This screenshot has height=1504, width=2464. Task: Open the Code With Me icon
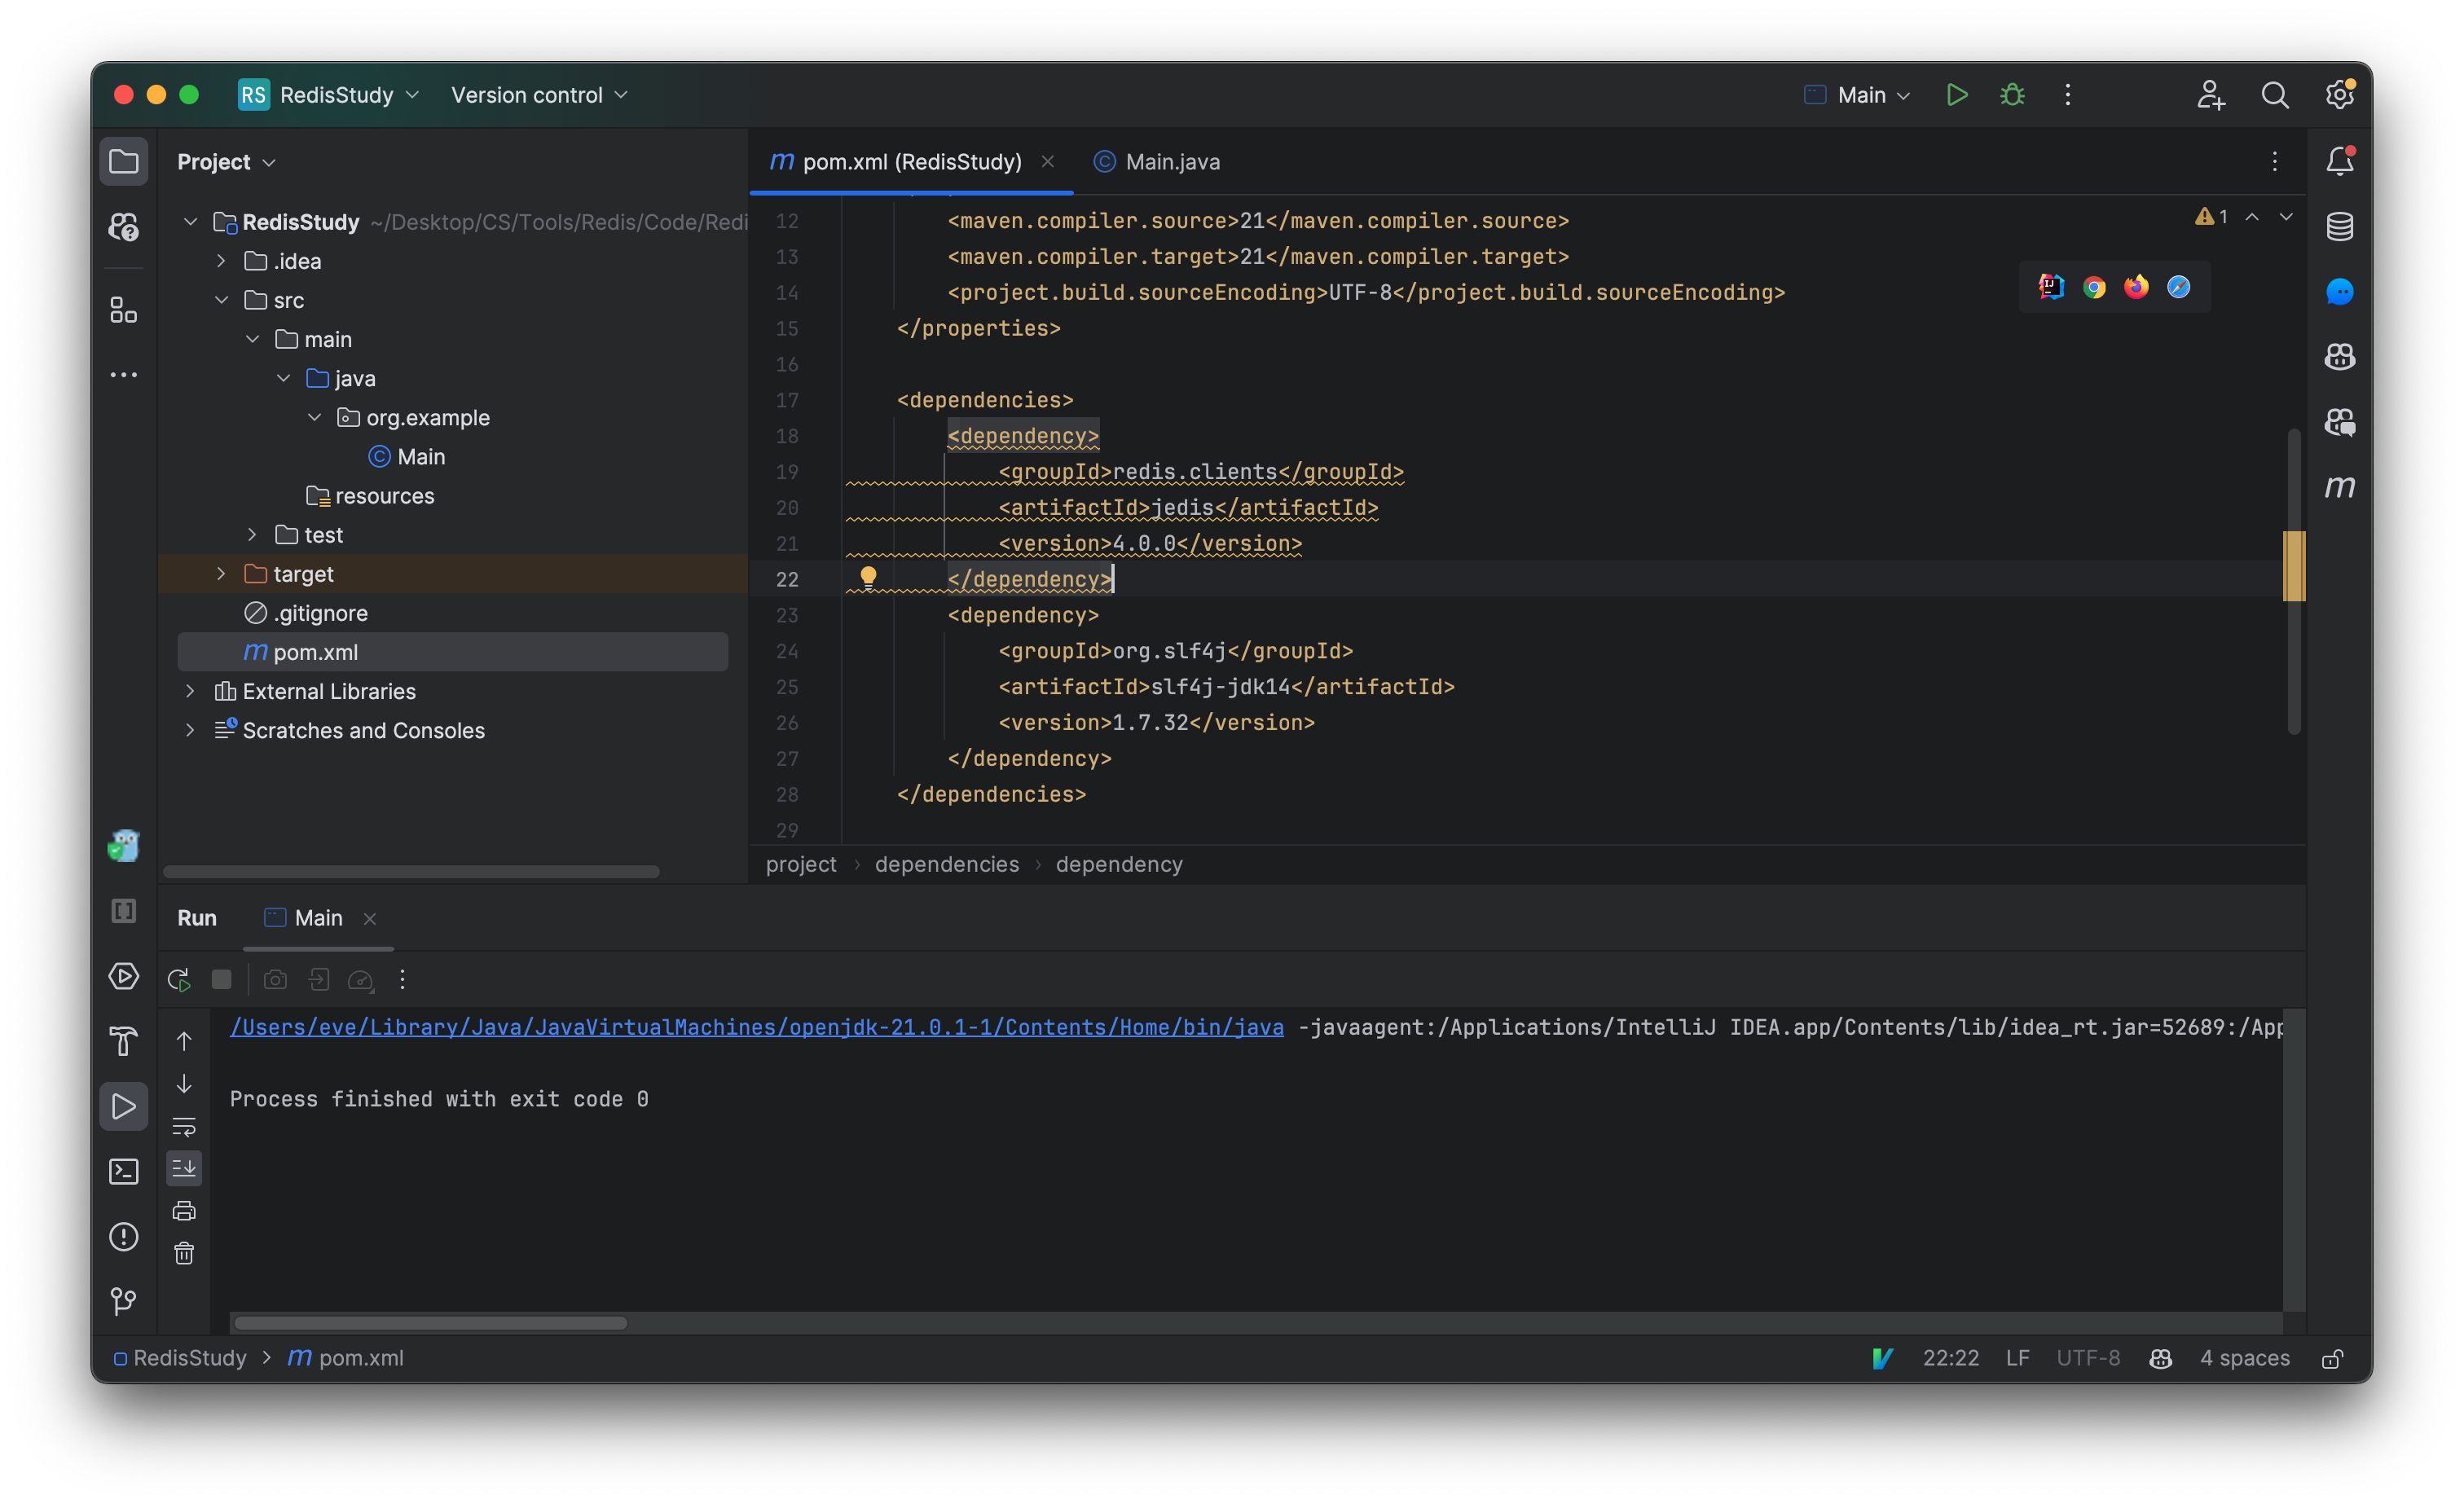click(2210, 95)
